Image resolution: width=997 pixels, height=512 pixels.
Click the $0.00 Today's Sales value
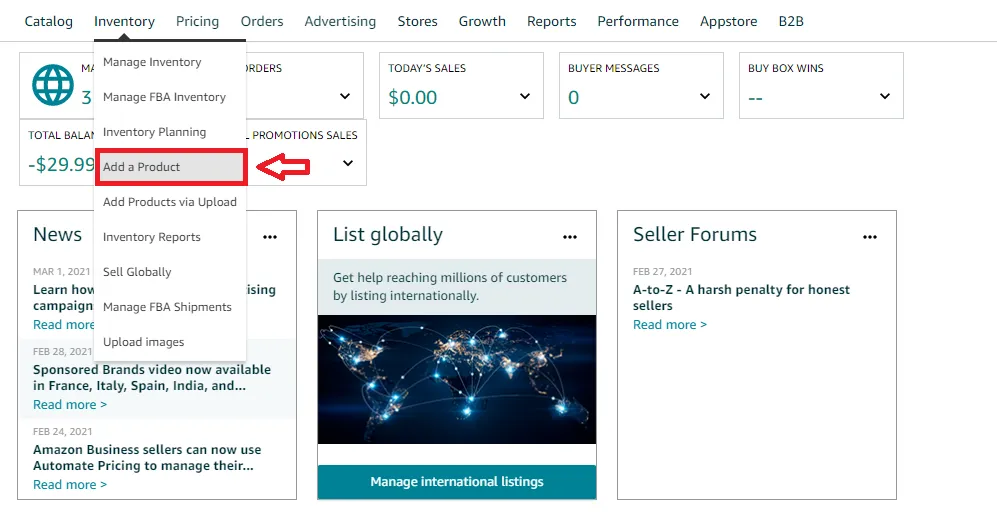tap(413, 97)
